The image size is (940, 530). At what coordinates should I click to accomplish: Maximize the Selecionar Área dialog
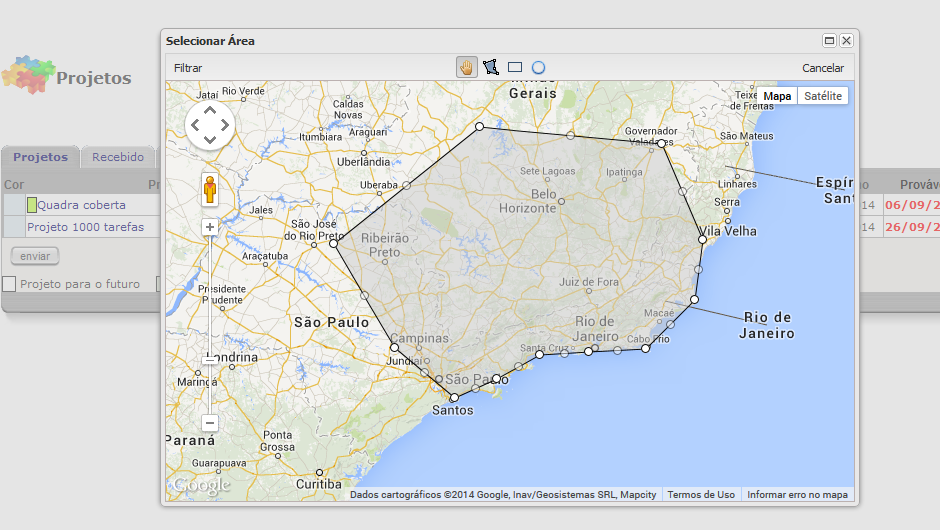(829, 41)
